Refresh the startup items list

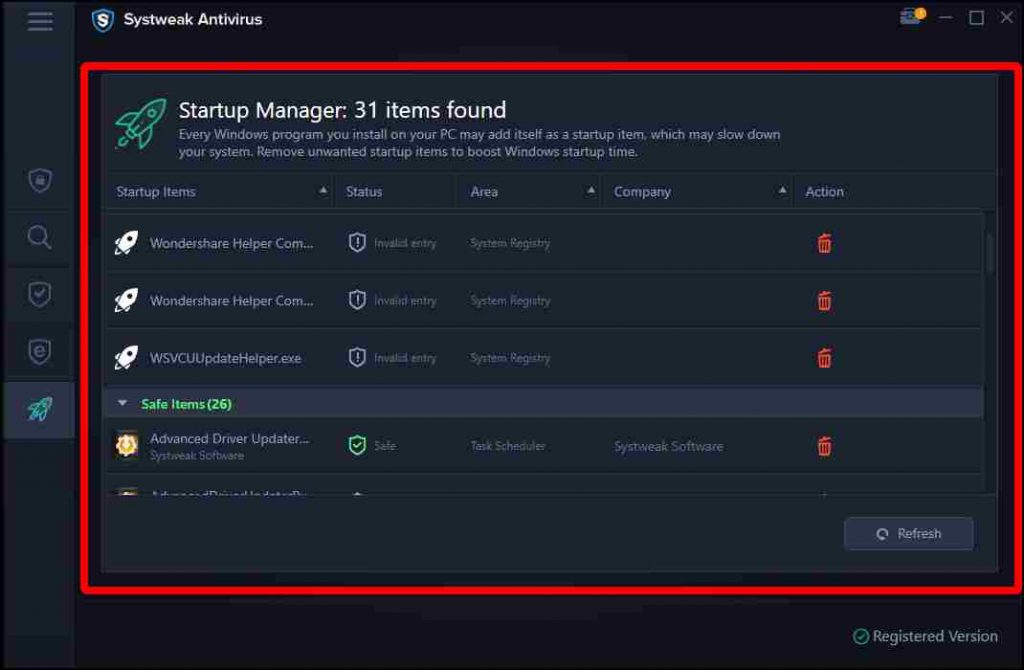[x=908, y=534]
